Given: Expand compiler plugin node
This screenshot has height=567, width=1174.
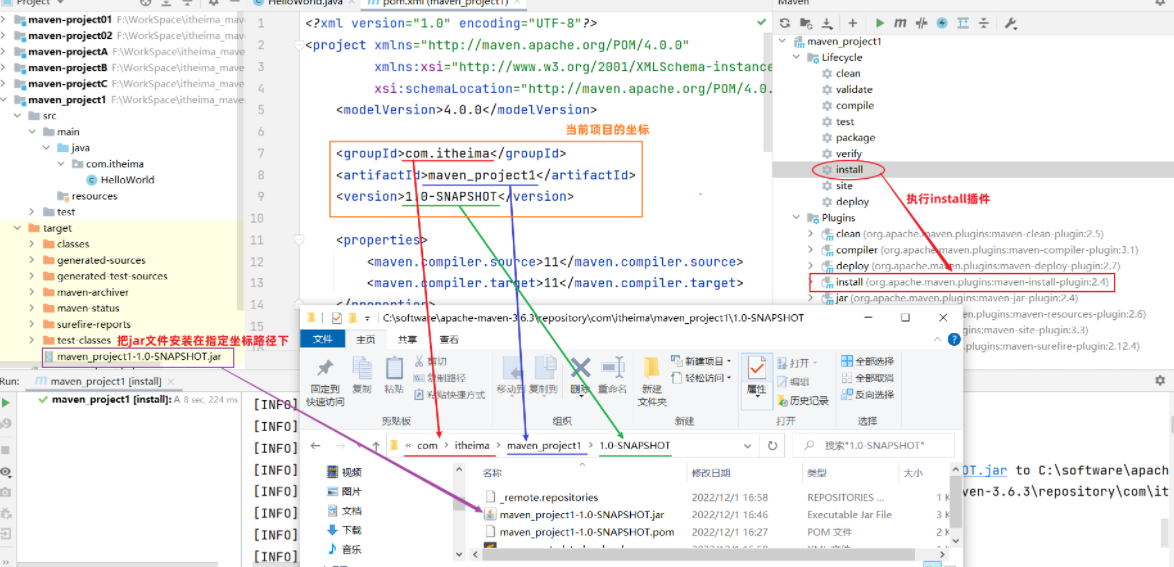Looking at the screenshot, I should point(812,250).
